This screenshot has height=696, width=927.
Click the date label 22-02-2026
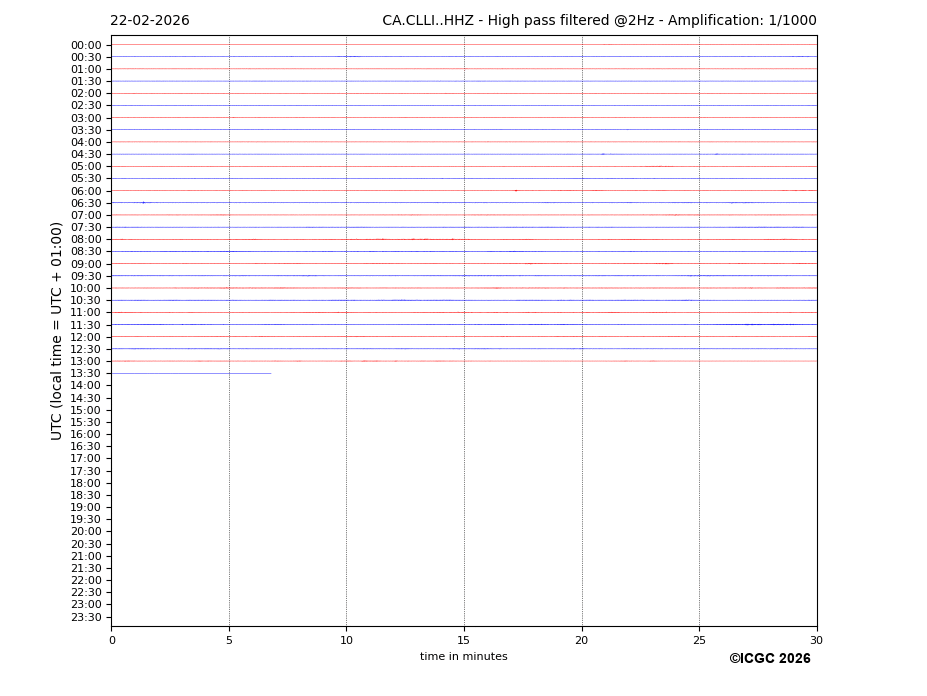coord(149,21)
